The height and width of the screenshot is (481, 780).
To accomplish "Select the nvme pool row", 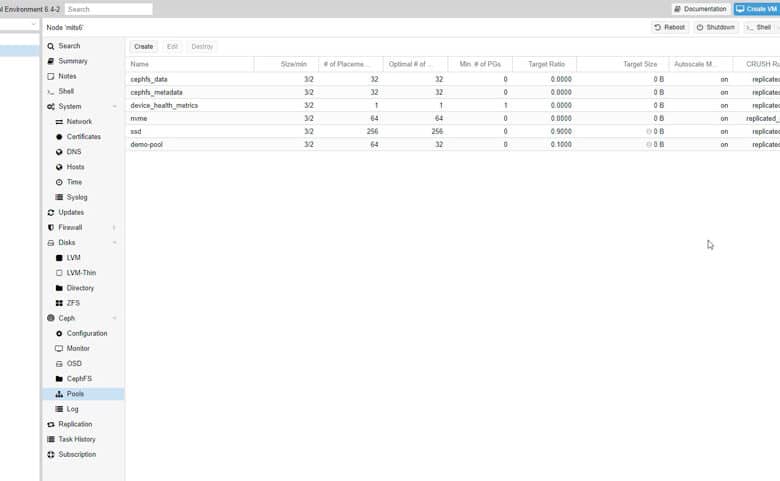I will point(453,118).
